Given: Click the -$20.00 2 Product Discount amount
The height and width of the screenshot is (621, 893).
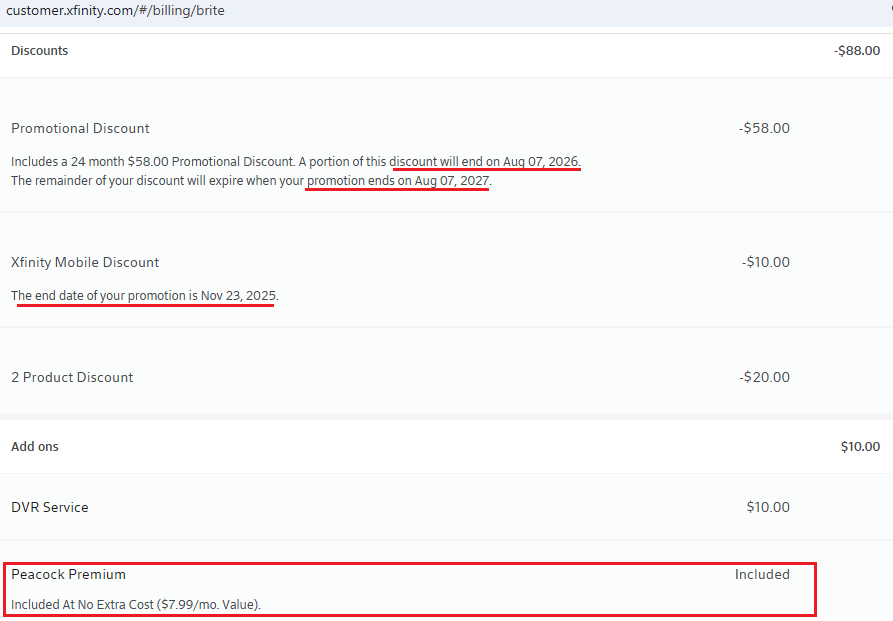Looking at the screenshot, I should pyautogui.click(x=764, y=377).
